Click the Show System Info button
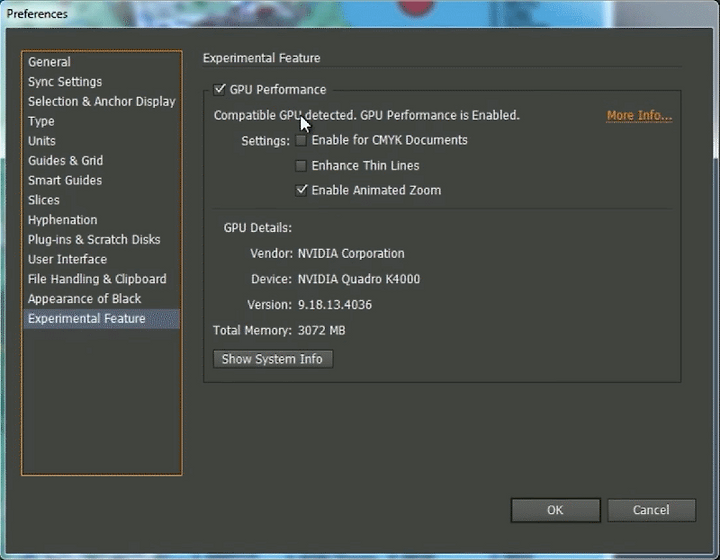720x560 pixels. (273, 359)
